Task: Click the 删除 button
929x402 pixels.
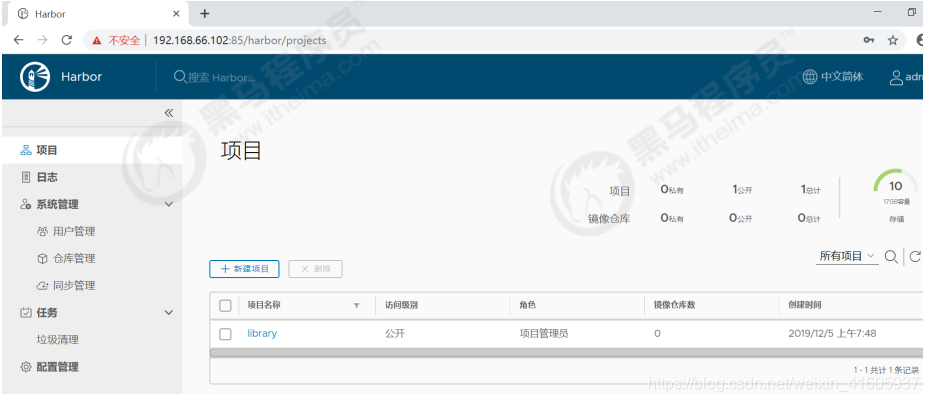Action: (315, 269)
